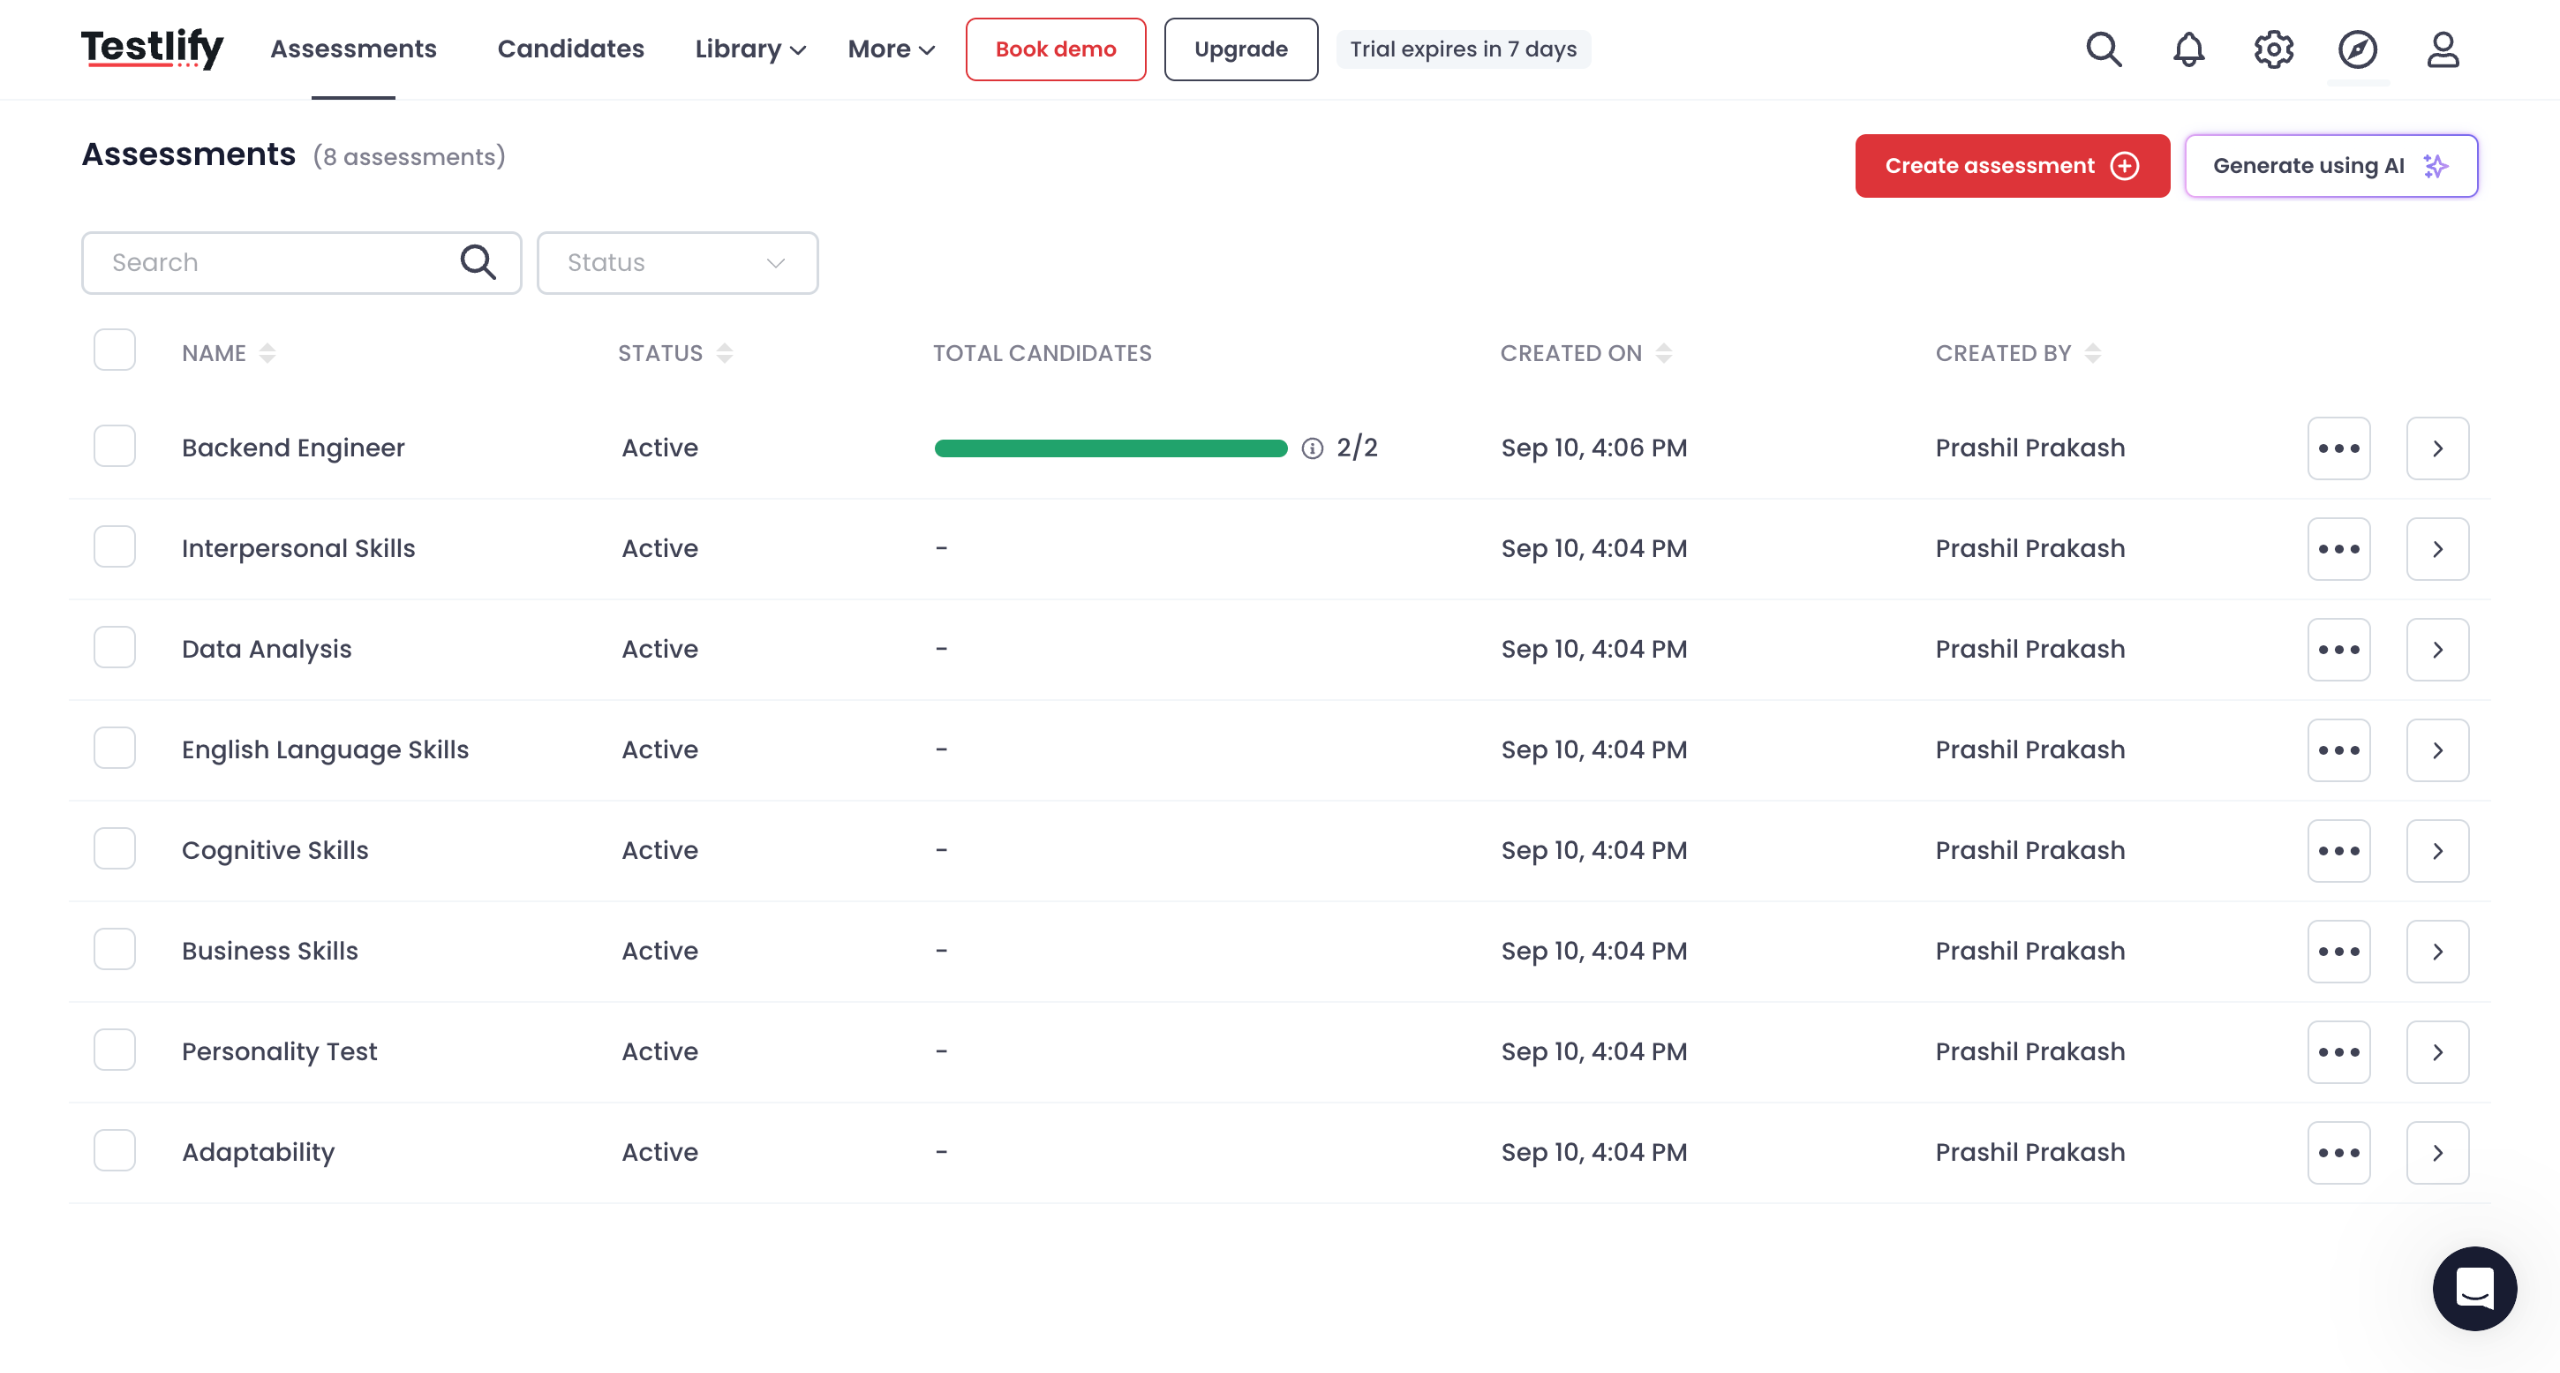Expand the More navigation menu
Screen dimensions: 2560x1373
(890, 49)
